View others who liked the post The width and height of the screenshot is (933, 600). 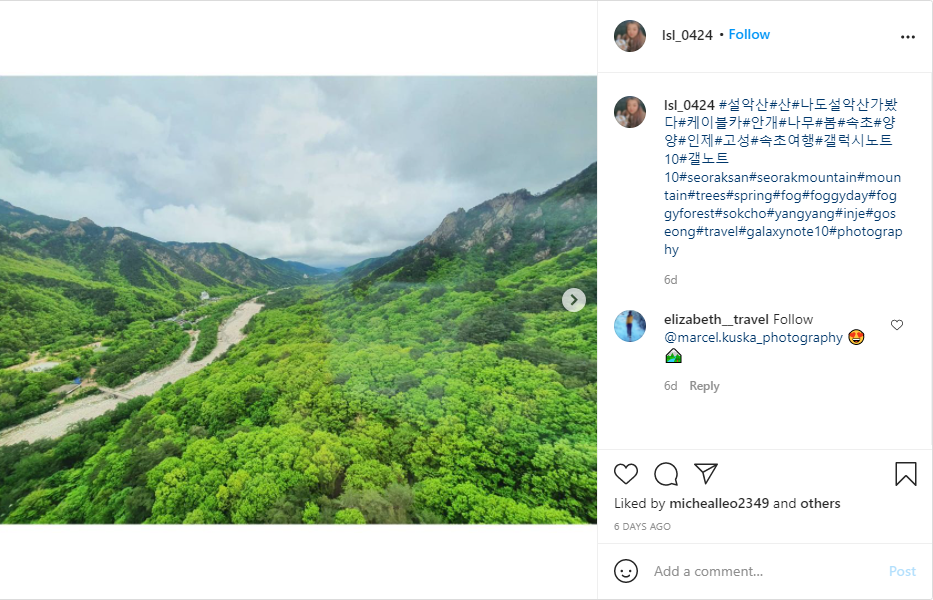click(820, 503)
